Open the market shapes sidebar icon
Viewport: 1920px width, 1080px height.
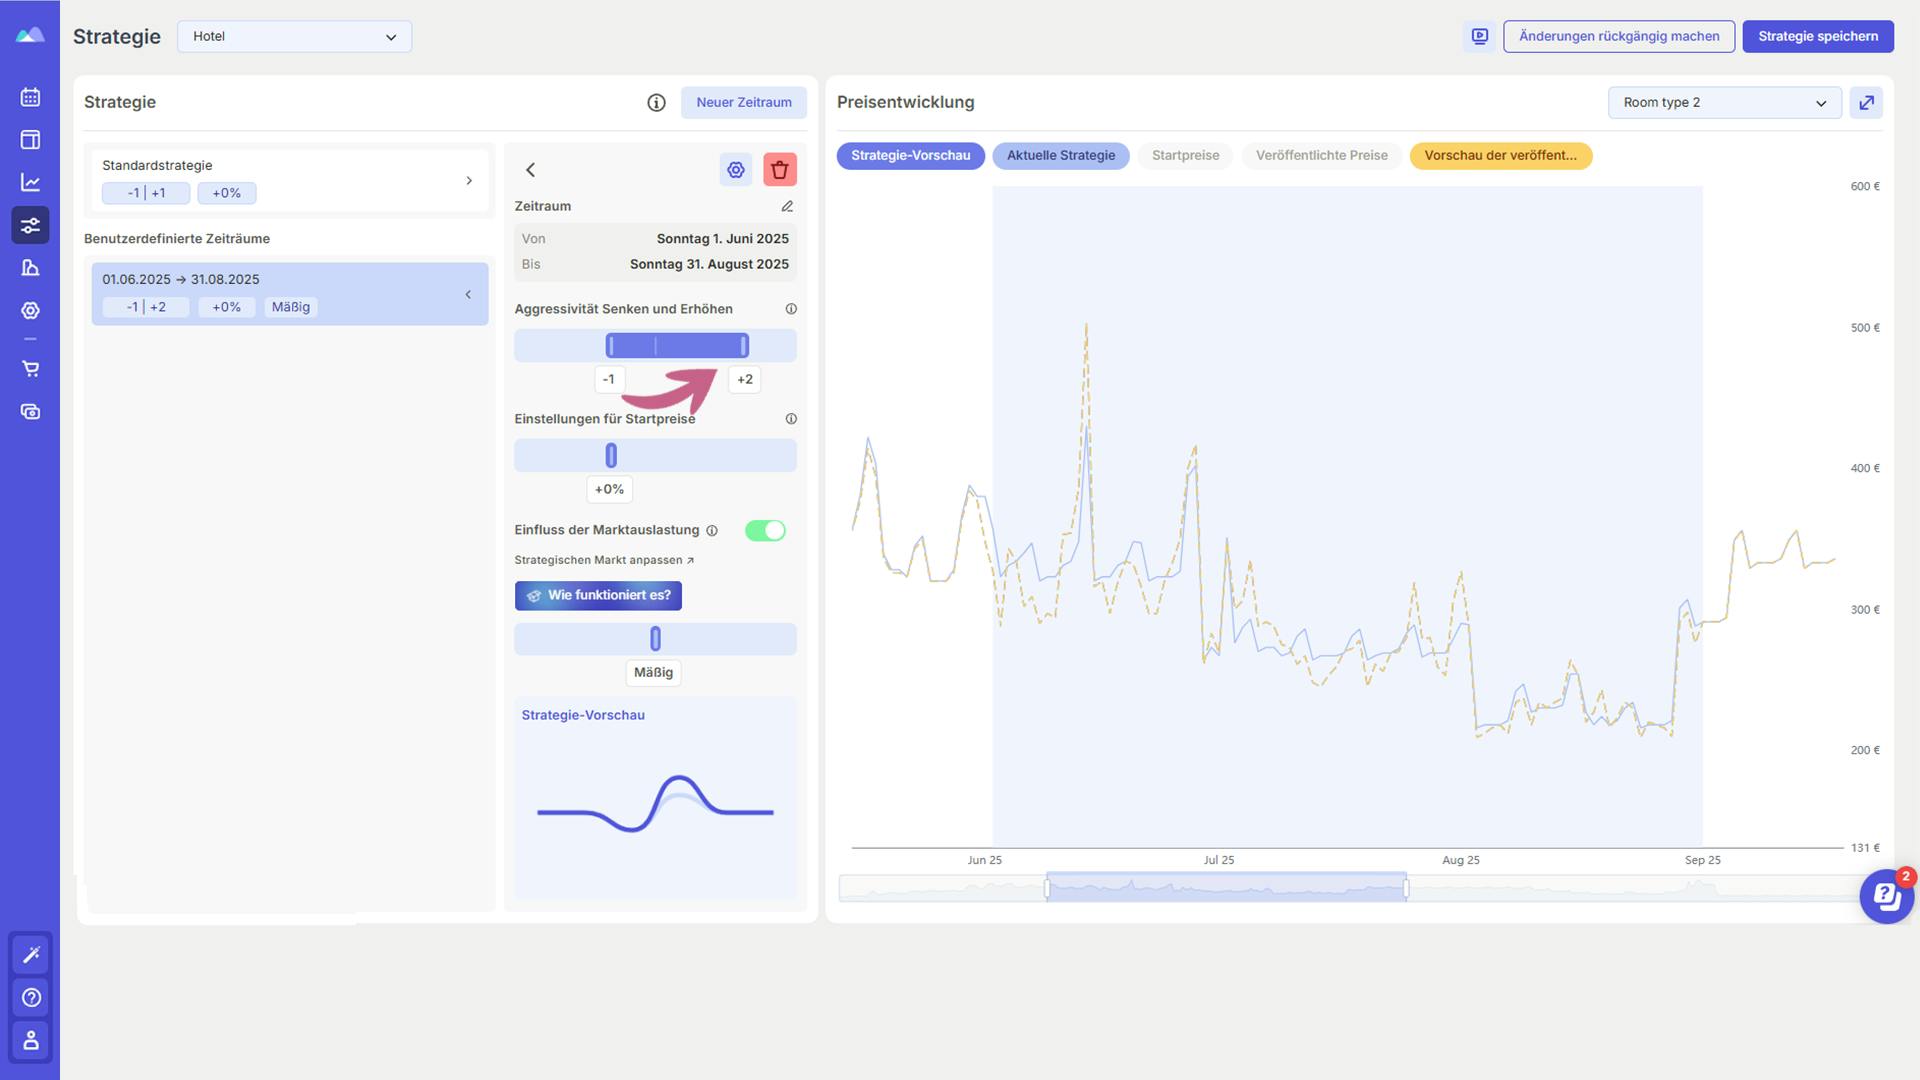30,268
